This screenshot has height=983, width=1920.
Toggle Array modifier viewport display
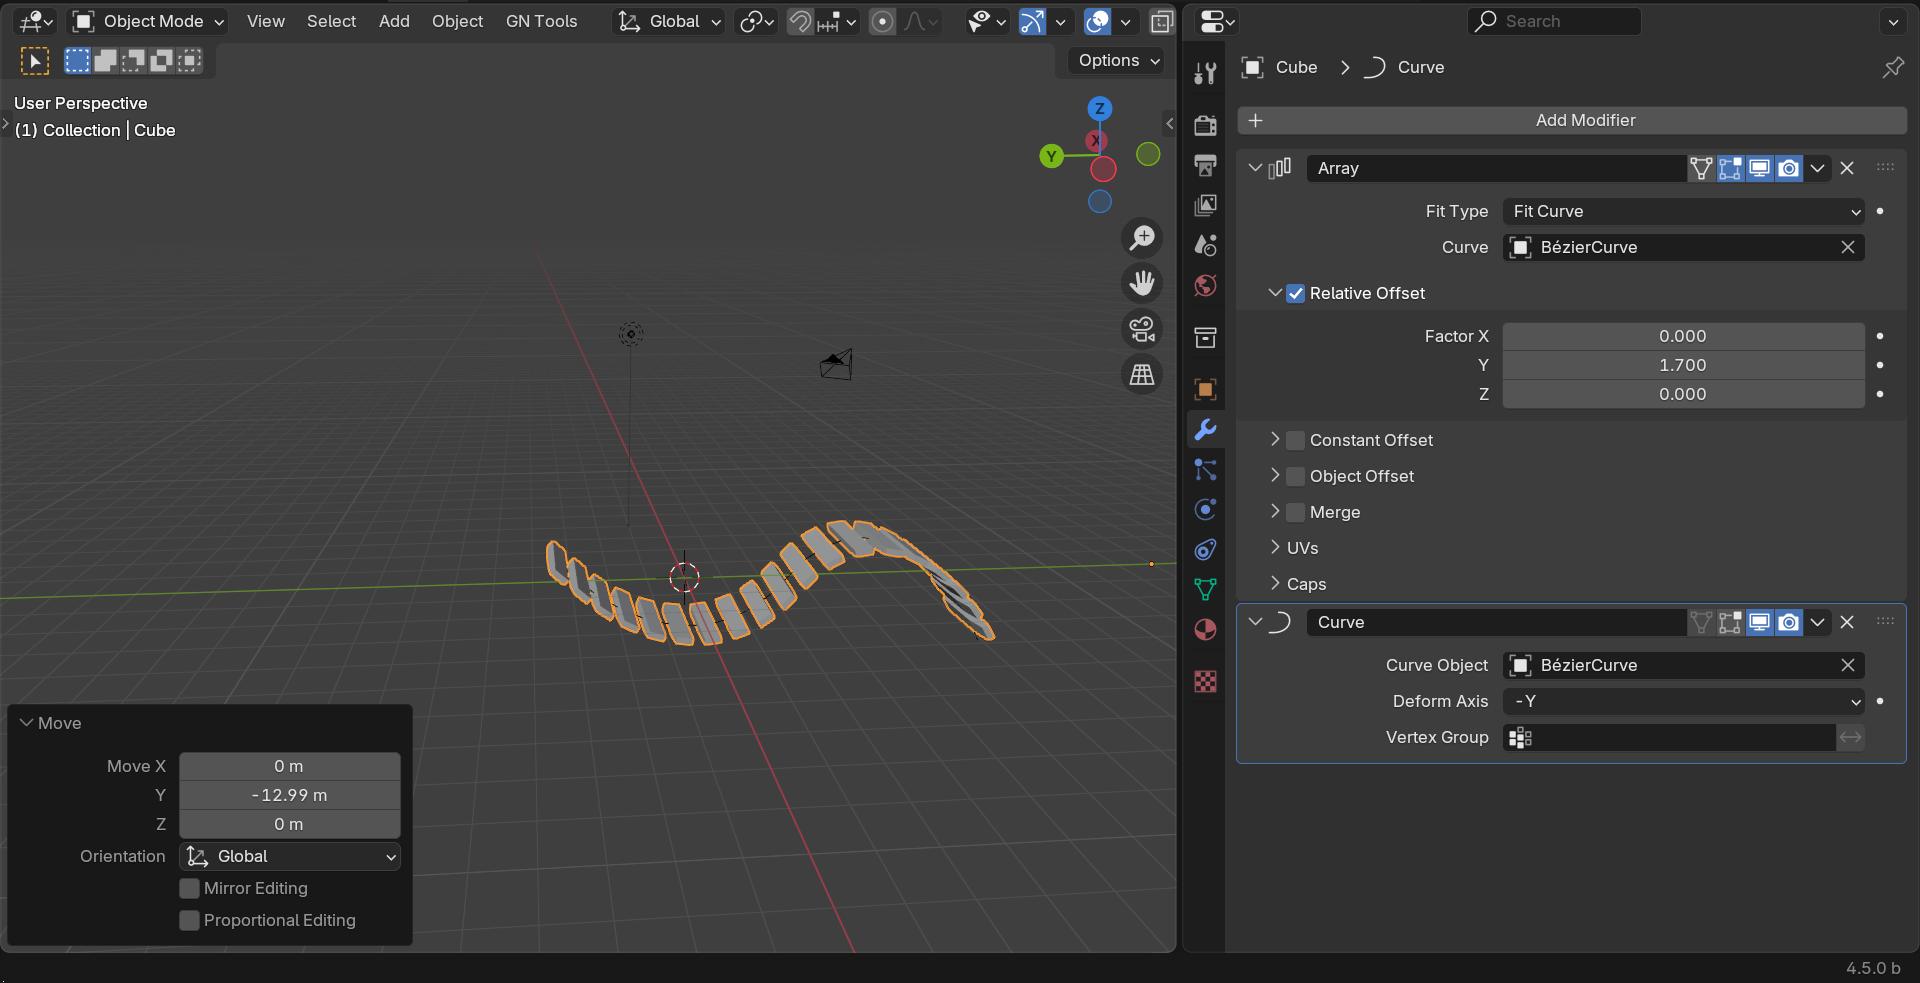point(1760,168)
